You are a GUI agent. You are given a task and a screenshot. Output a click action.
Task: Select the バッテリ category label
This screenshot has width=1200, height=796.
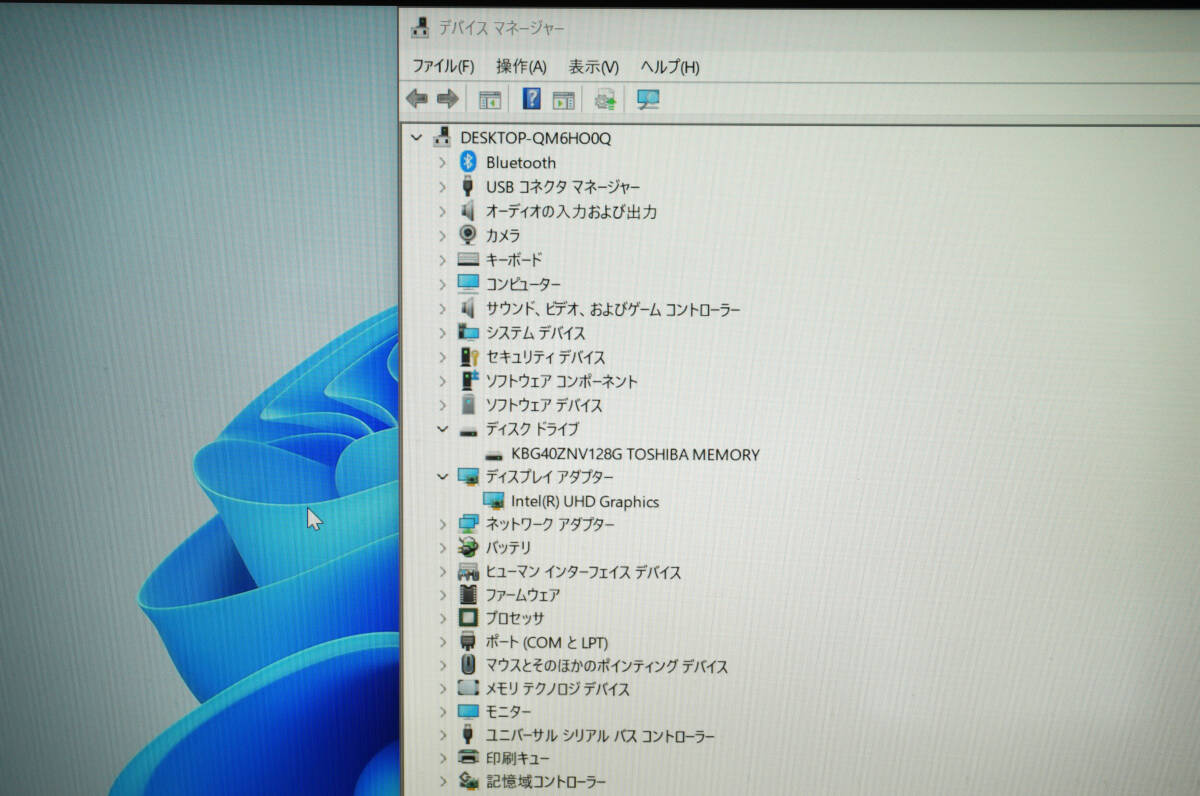[508, 548]
